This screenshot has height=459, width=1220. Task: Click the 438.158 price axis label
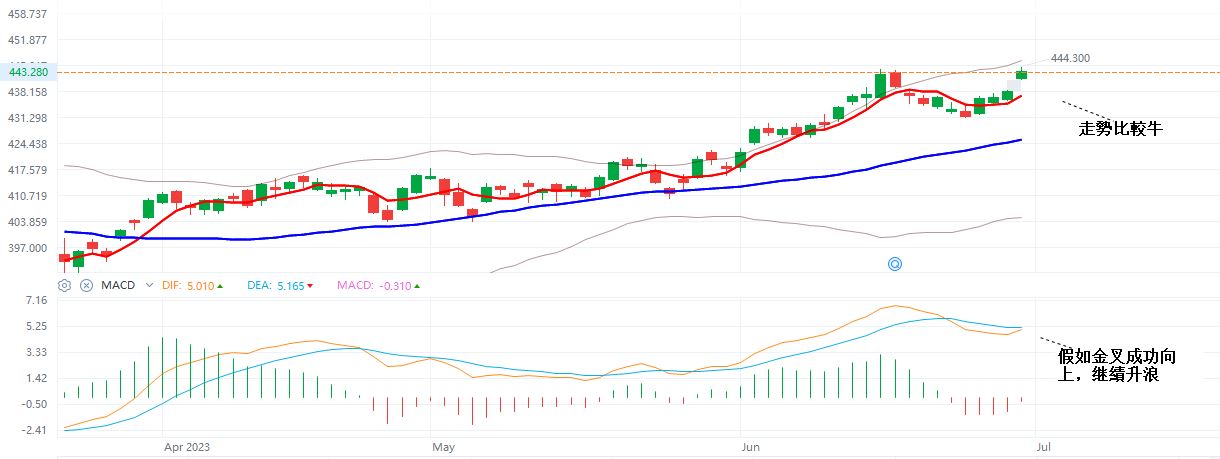point(28,92)
